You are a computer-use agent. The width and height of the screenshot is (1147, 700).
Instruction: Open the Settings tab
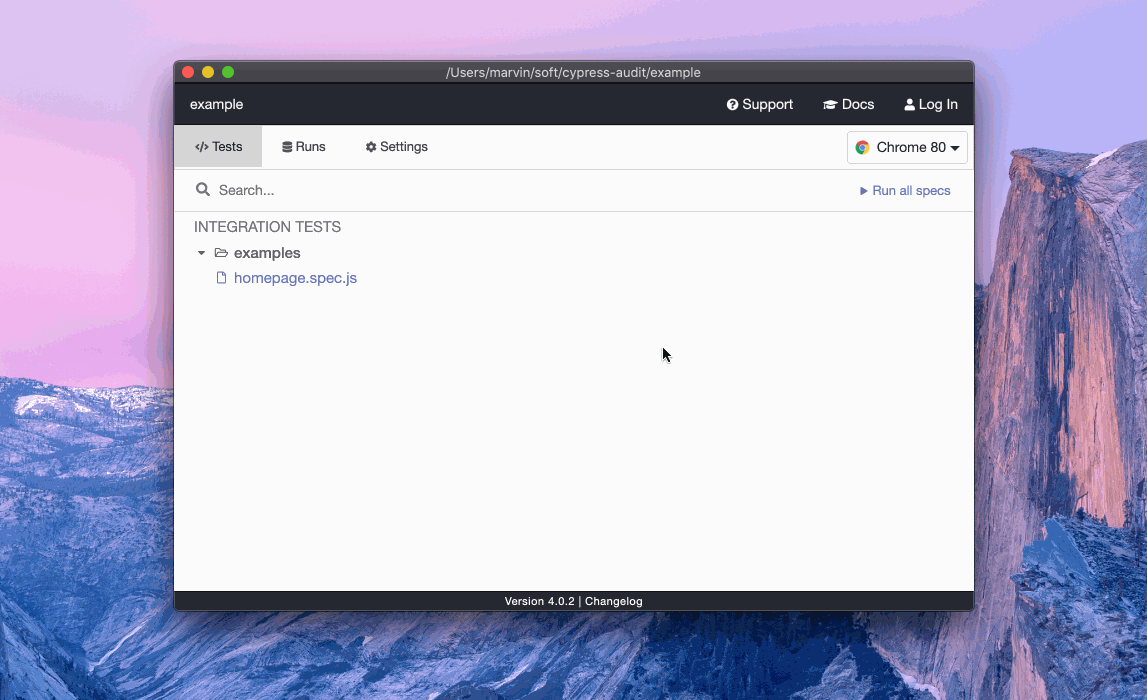pyautogui.click(x=396, y=147)
